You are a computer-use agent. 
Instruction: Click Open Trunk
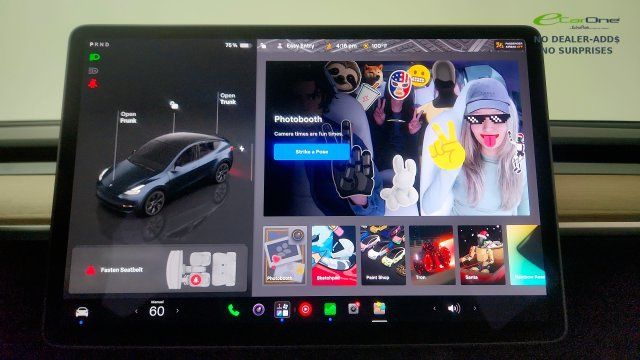[228, 98]
